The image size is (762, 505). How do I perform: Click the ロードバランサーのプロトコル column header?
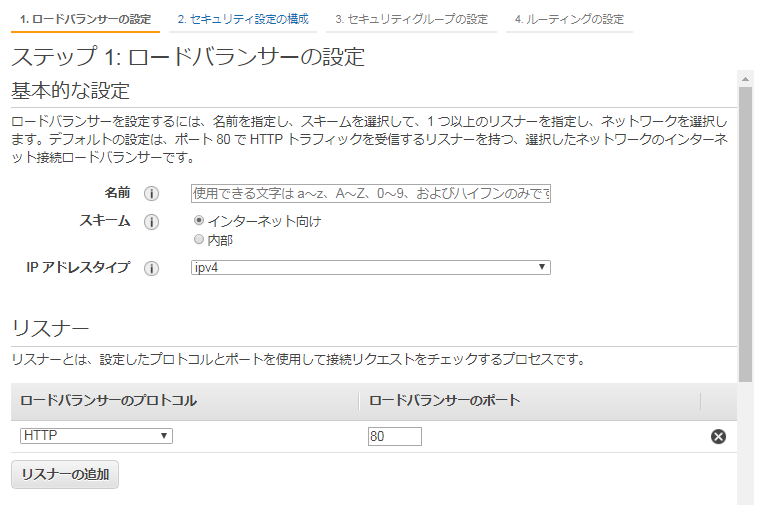click(x=109, y=401)
